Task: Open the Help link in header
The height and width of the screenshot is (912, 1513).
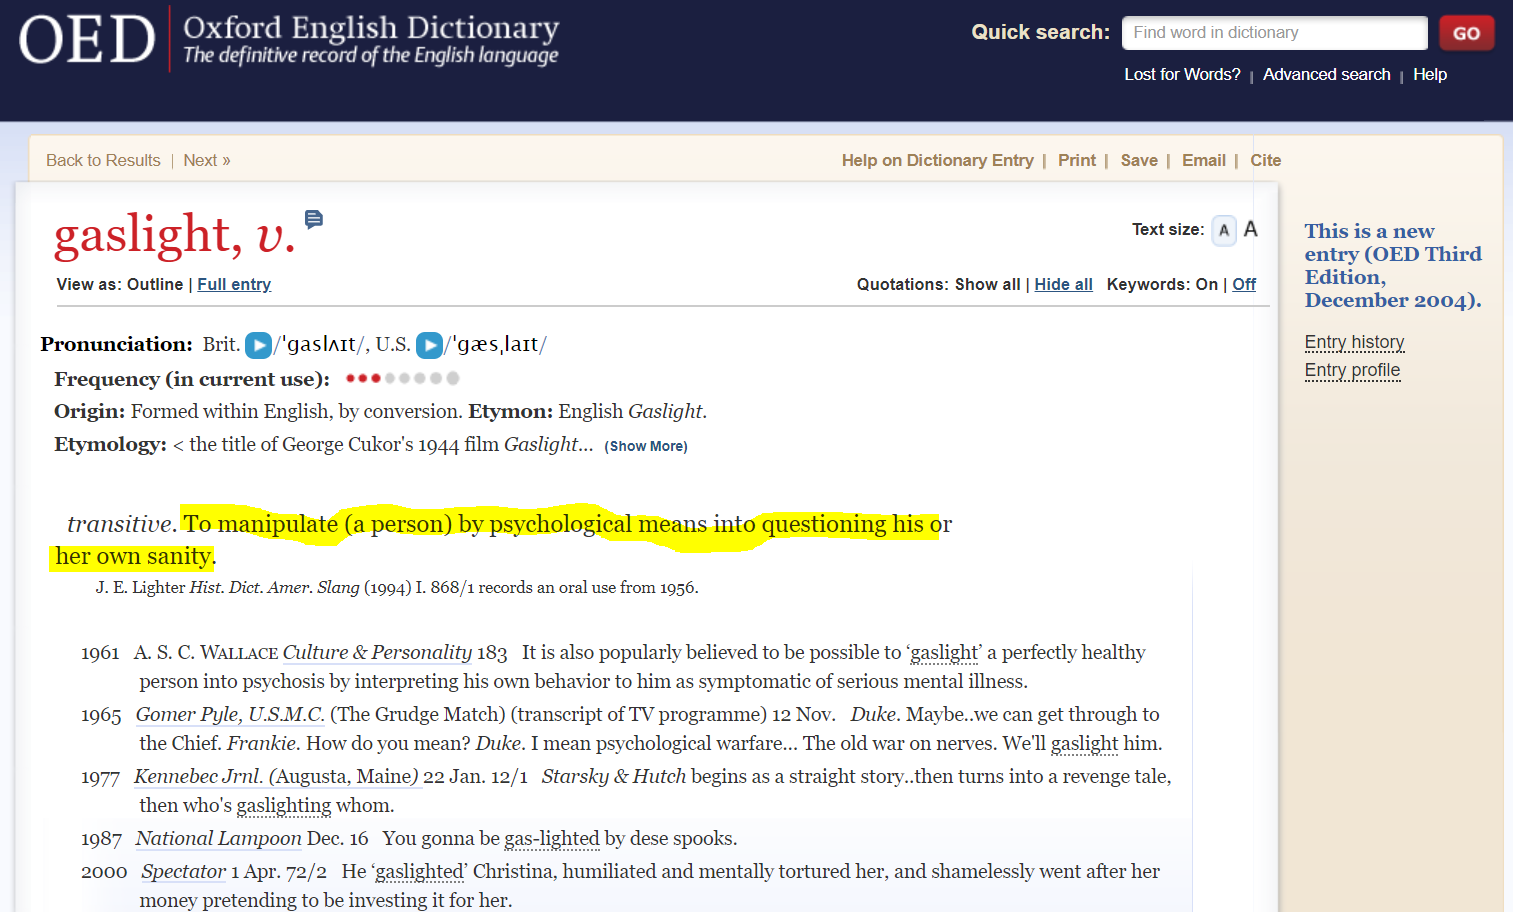Action: point(1429,74)
